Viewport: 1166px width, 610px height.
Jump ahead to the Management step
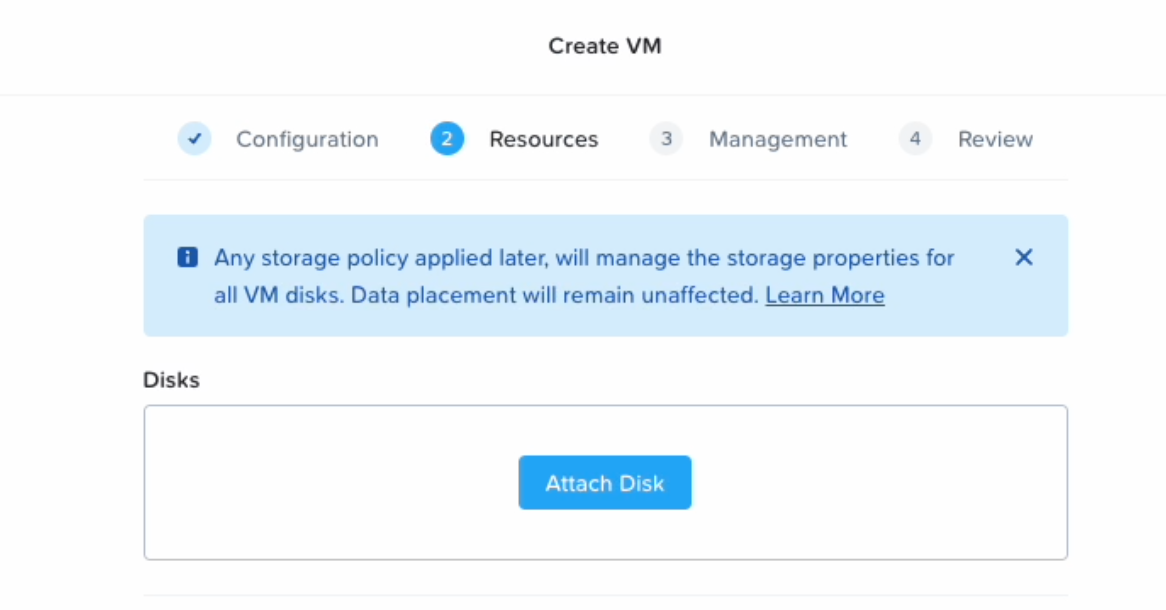click(x=777, y=139)
